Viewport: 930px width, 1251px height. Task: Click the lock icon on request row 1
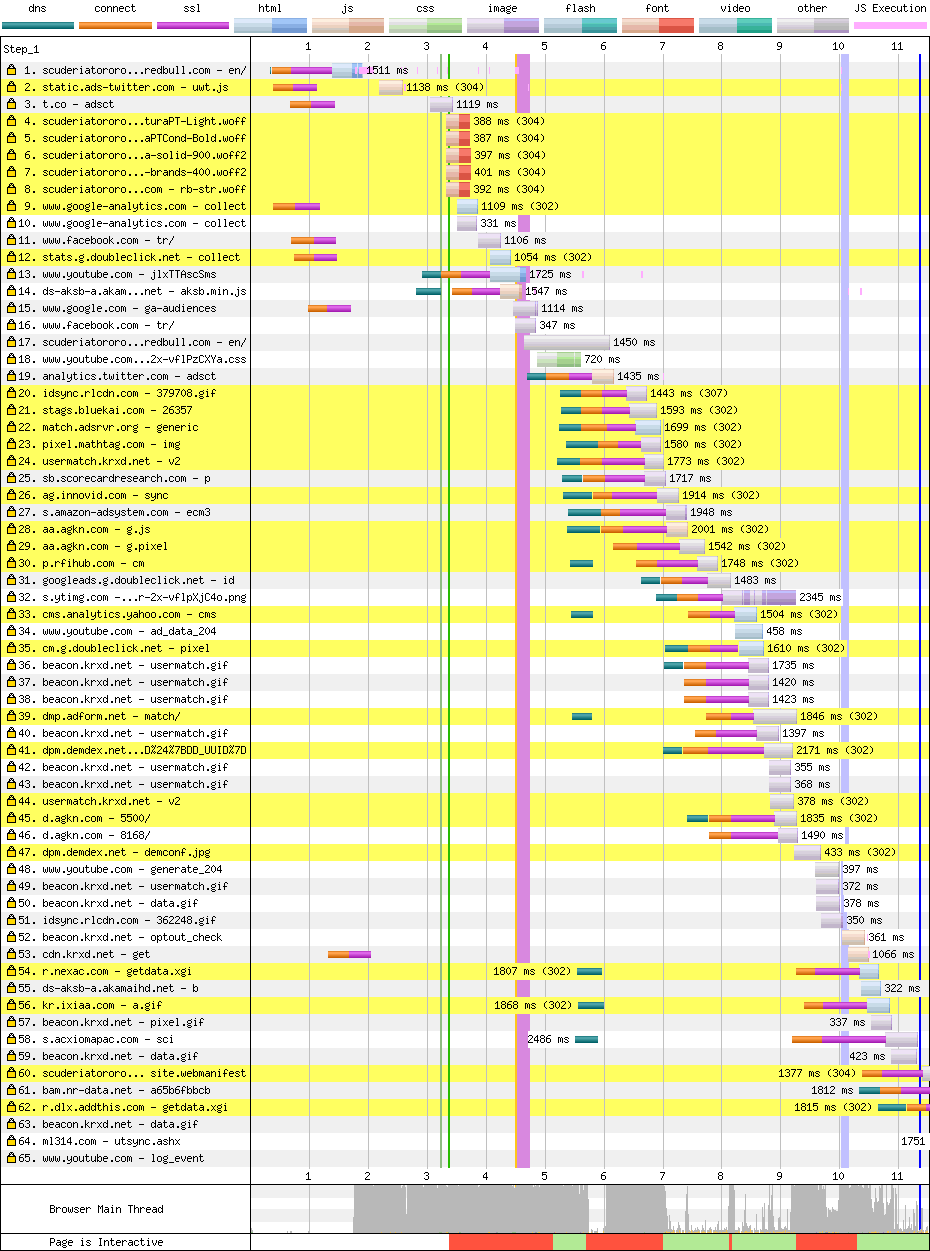[x=12, y=70]
